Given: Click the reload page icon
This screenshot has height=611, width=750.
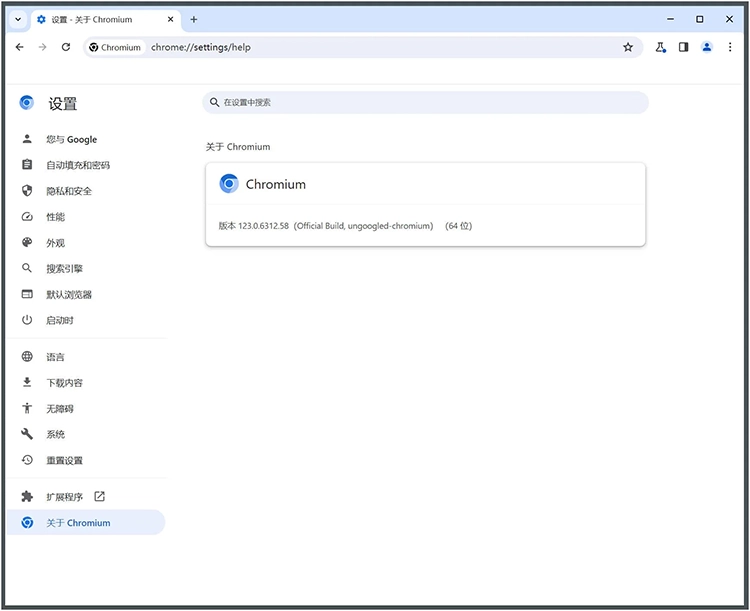Looking at the screenshot, I should (66, 47).
